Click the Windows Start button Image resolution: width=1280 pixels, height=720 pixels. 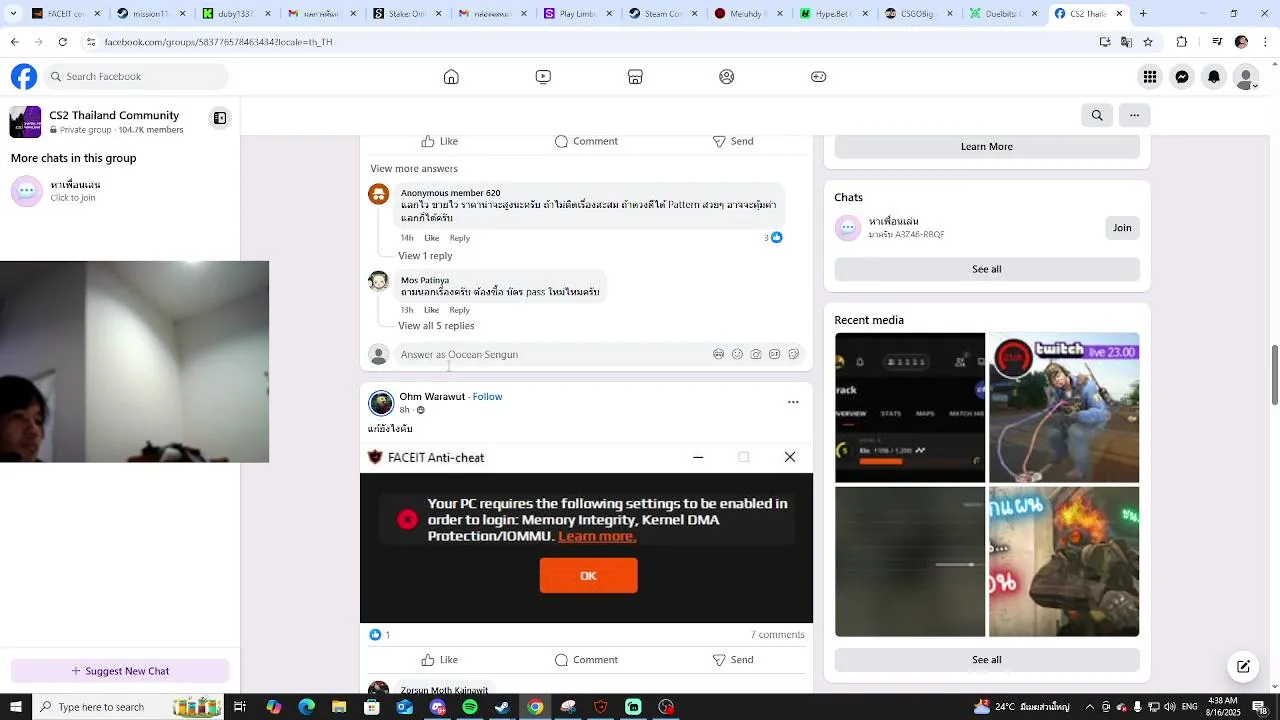pos(15,707)
